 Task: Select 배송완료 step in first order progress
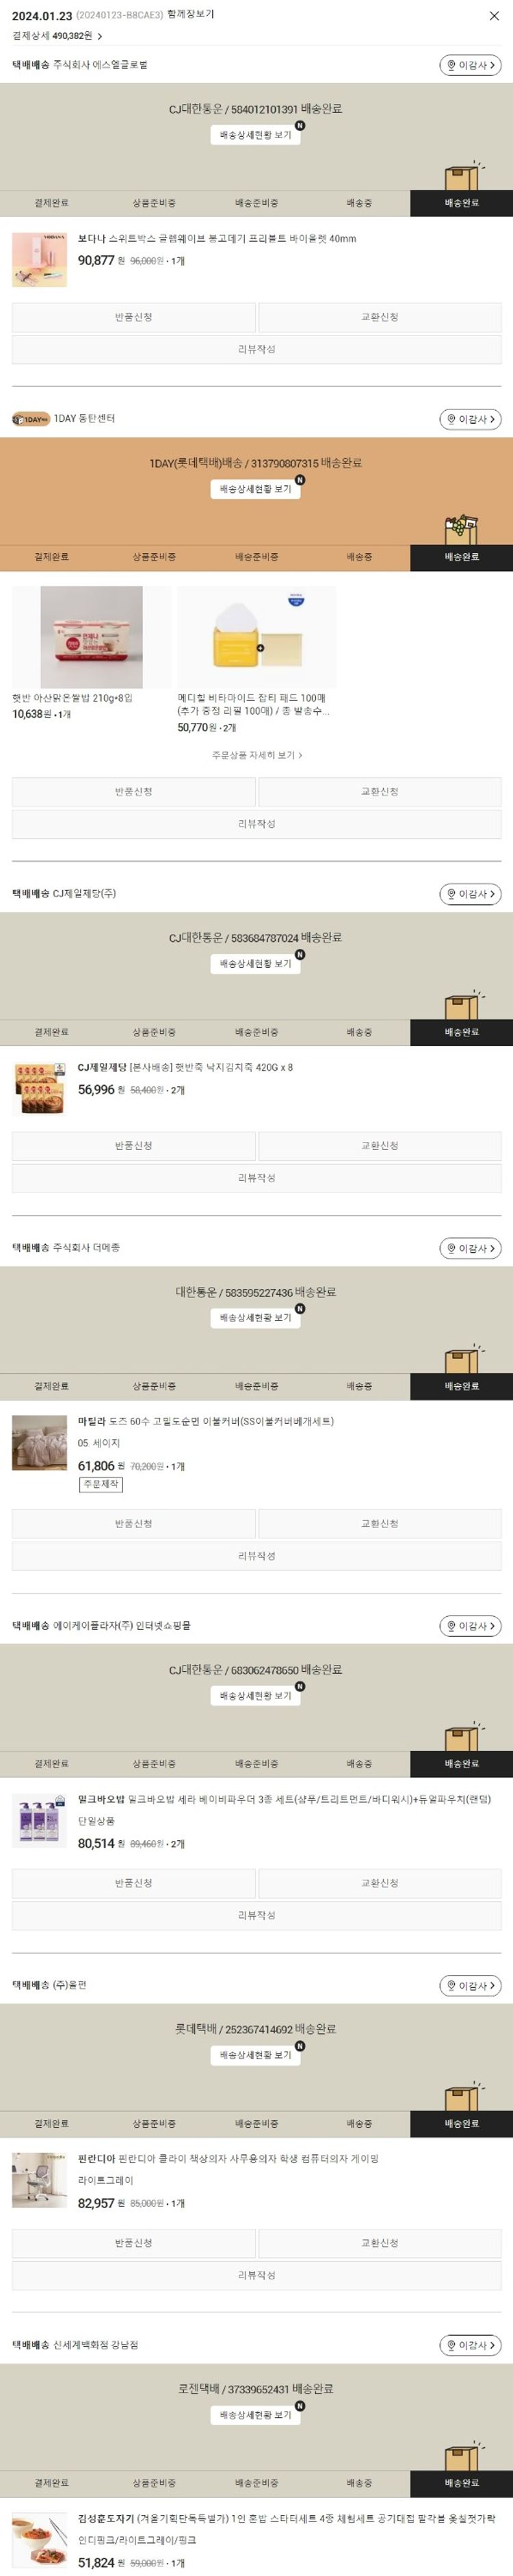pos(461,203)
